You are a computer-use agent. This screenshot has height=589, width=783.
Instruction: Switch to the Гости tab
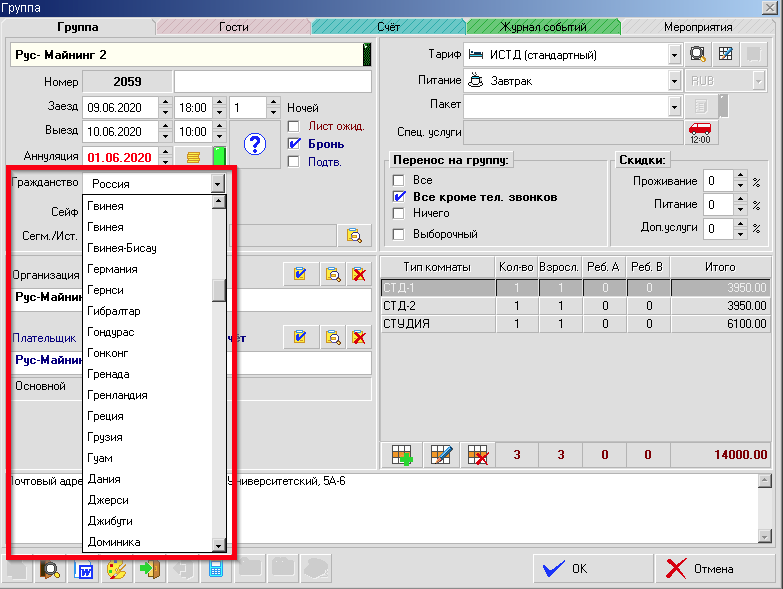233,27
